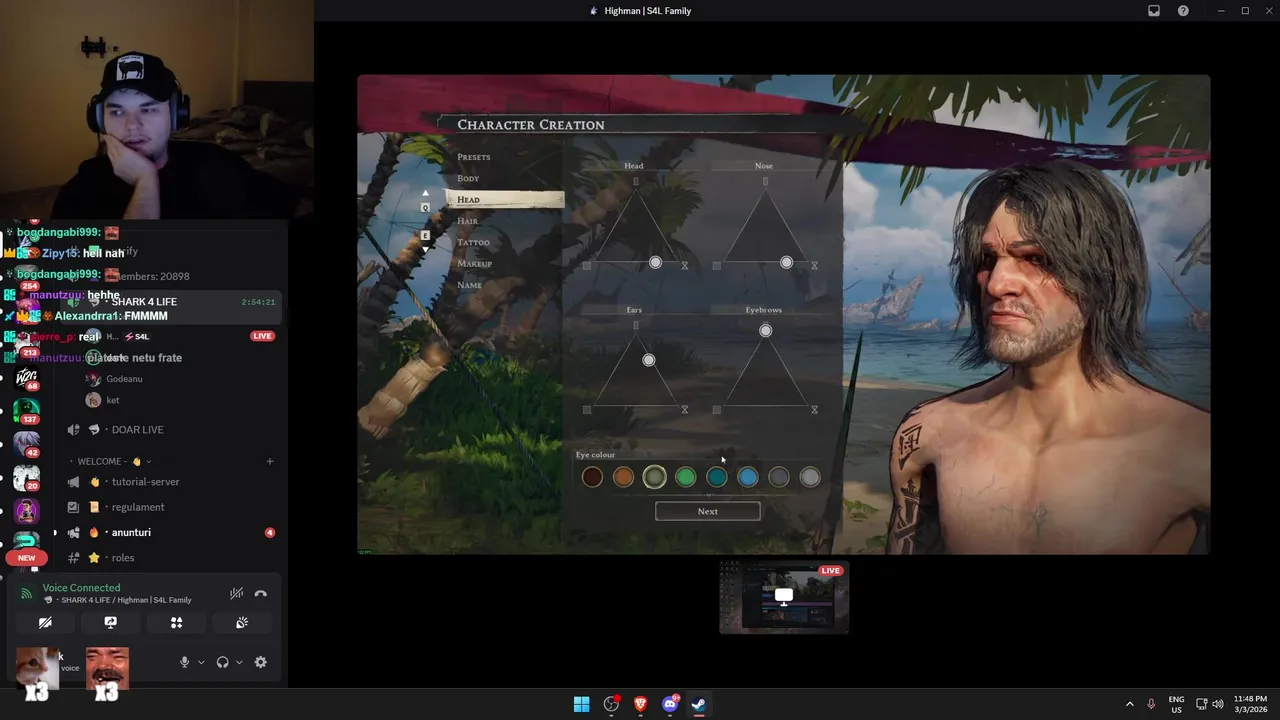
Task: Open headphones output options arrow
Action: (239, 662)
